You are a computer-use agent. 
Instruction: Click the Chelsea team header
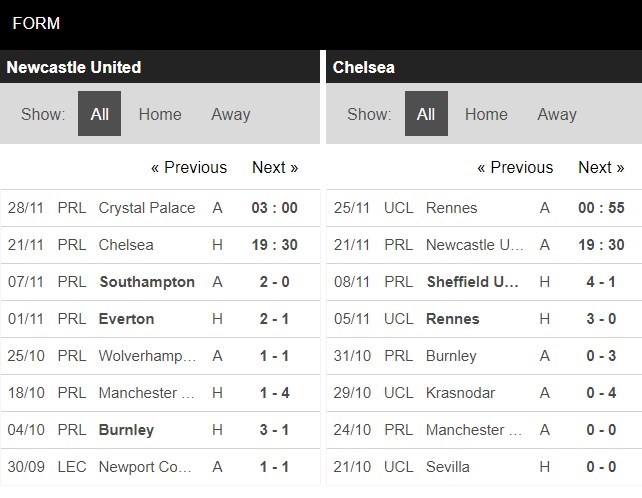point(364,68)
